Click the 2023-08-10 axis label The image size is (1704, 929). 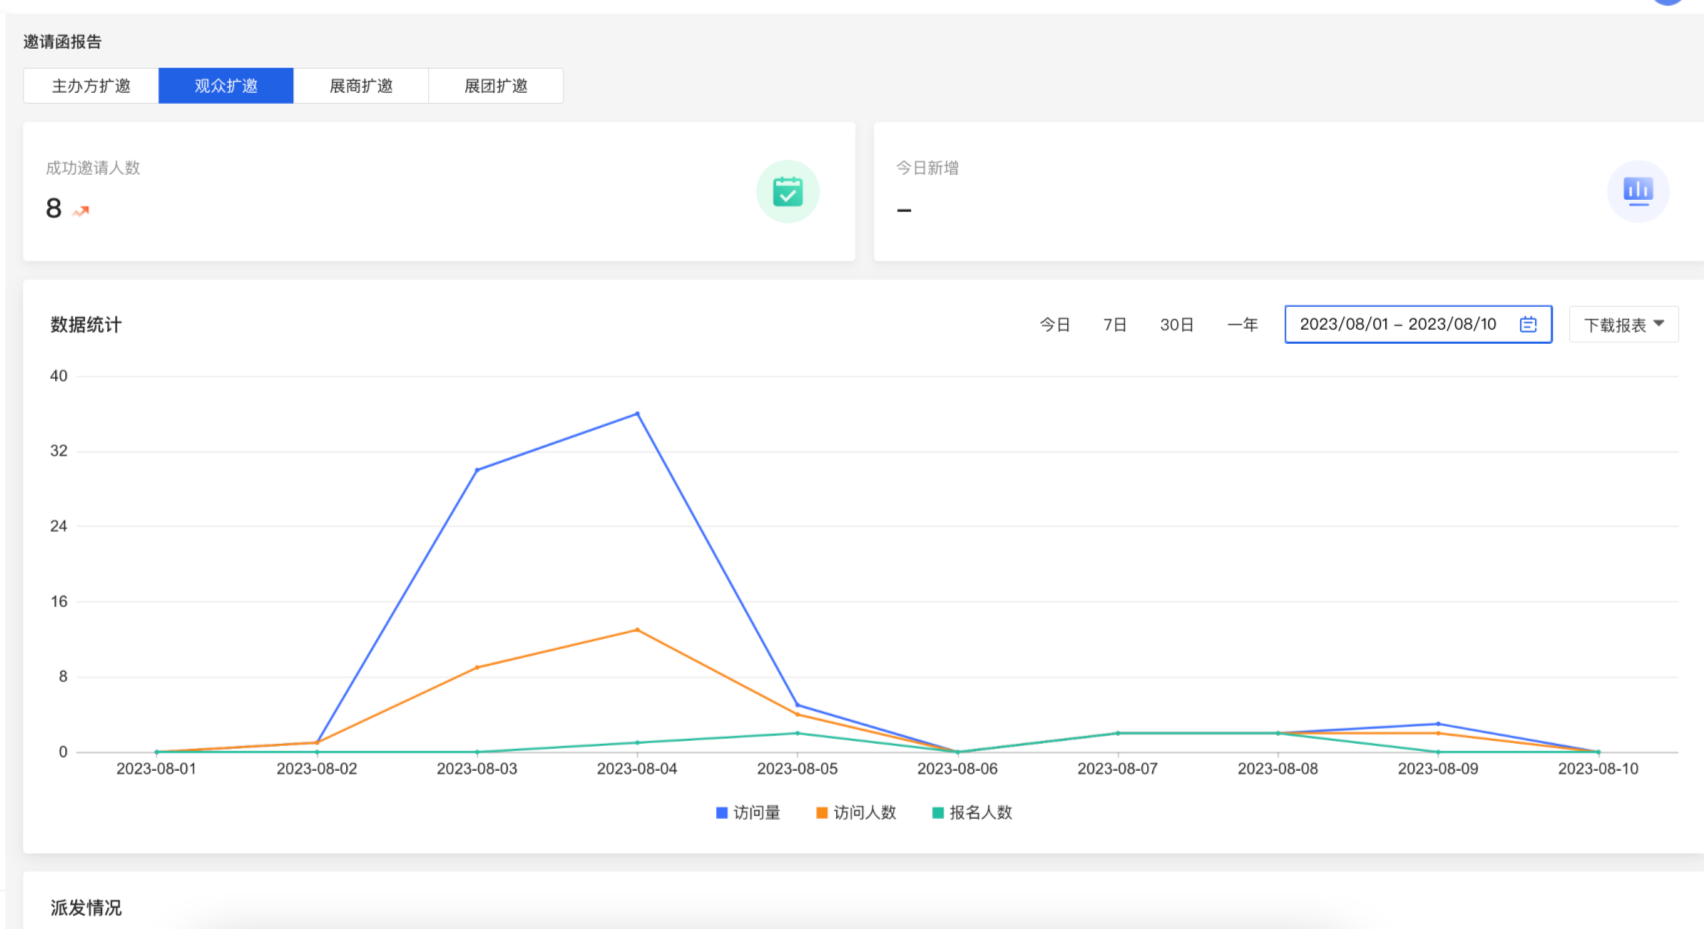1598,769
